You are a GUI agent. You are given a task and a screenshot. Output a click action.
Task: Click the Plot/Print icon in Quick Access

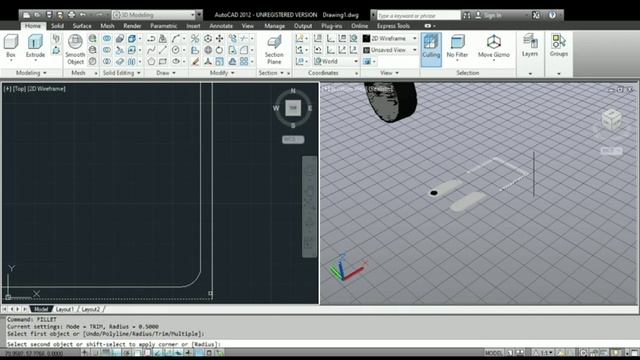[71, 15]
